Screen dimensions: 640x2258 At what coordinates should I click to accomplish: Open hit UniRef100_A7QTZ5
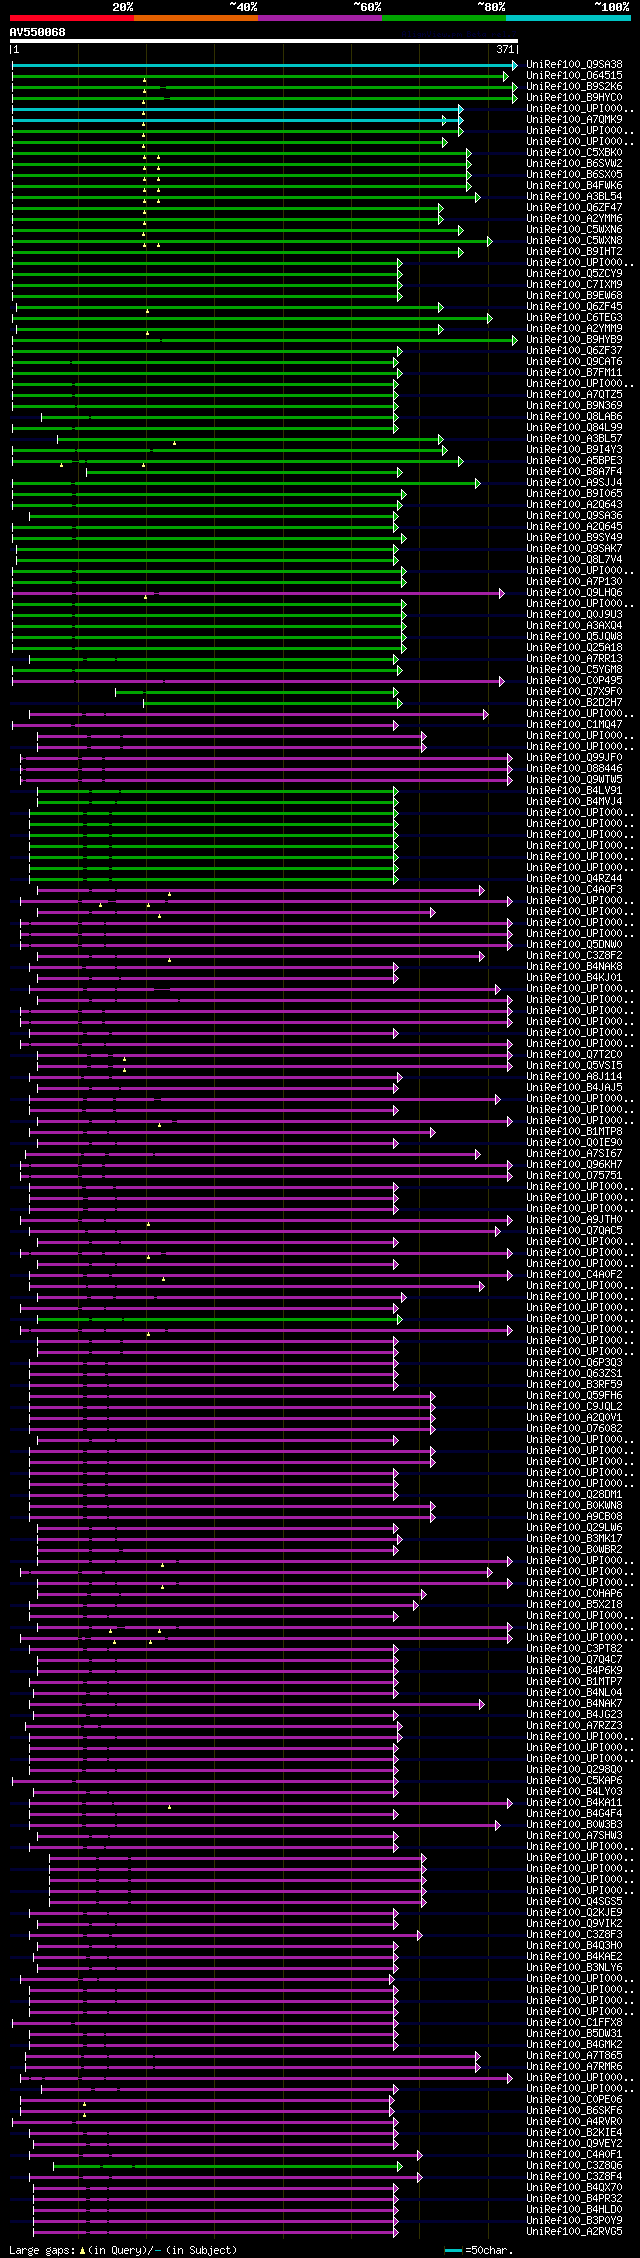(x=574, y=394)
